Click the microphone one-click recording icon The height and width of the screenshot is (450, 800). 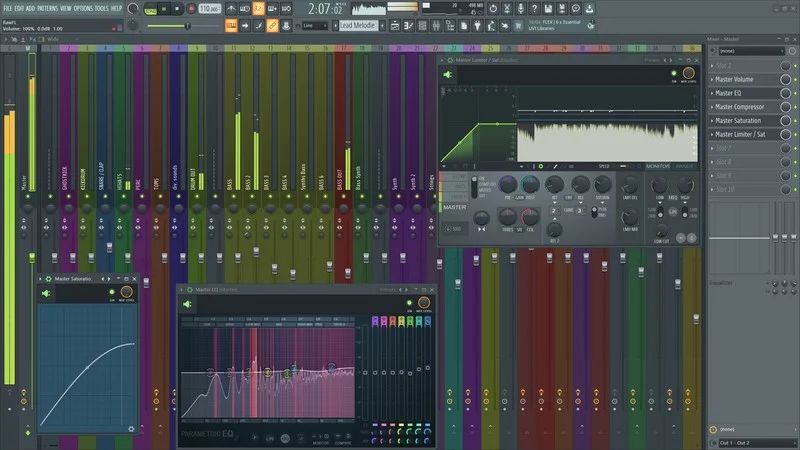click(520, 9)
